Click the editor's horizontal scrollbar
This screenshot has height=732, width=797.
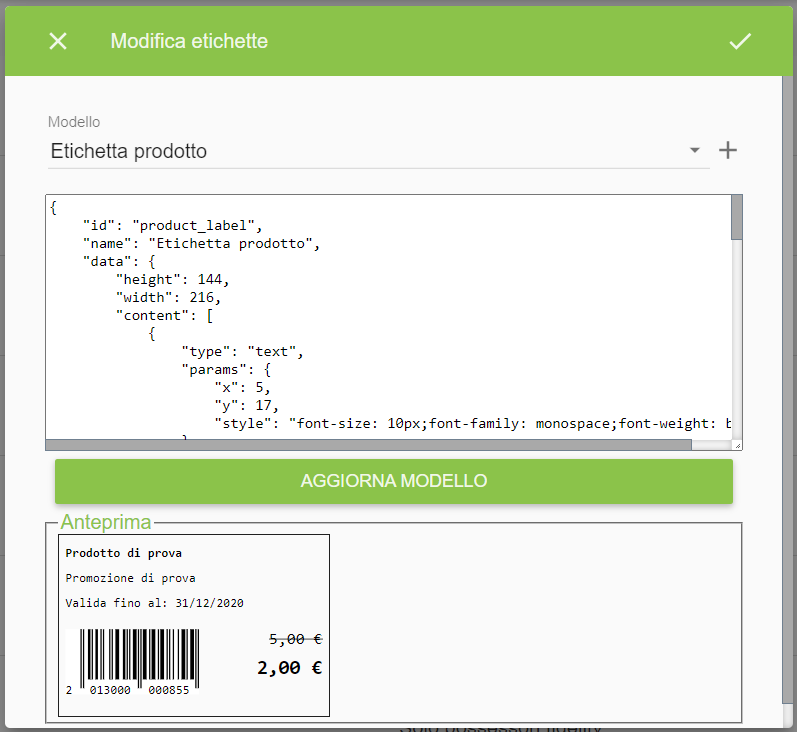pos(369,445)
